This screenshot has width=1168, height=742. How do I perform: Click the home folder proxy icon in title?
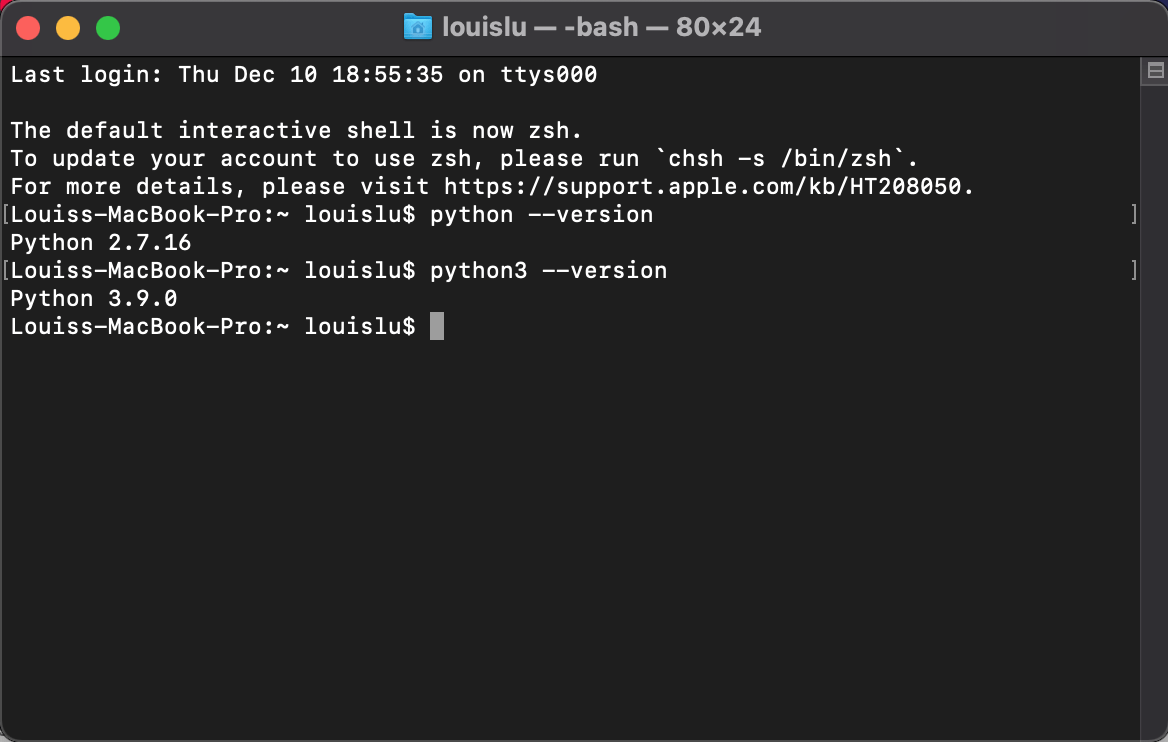[418, 27]
